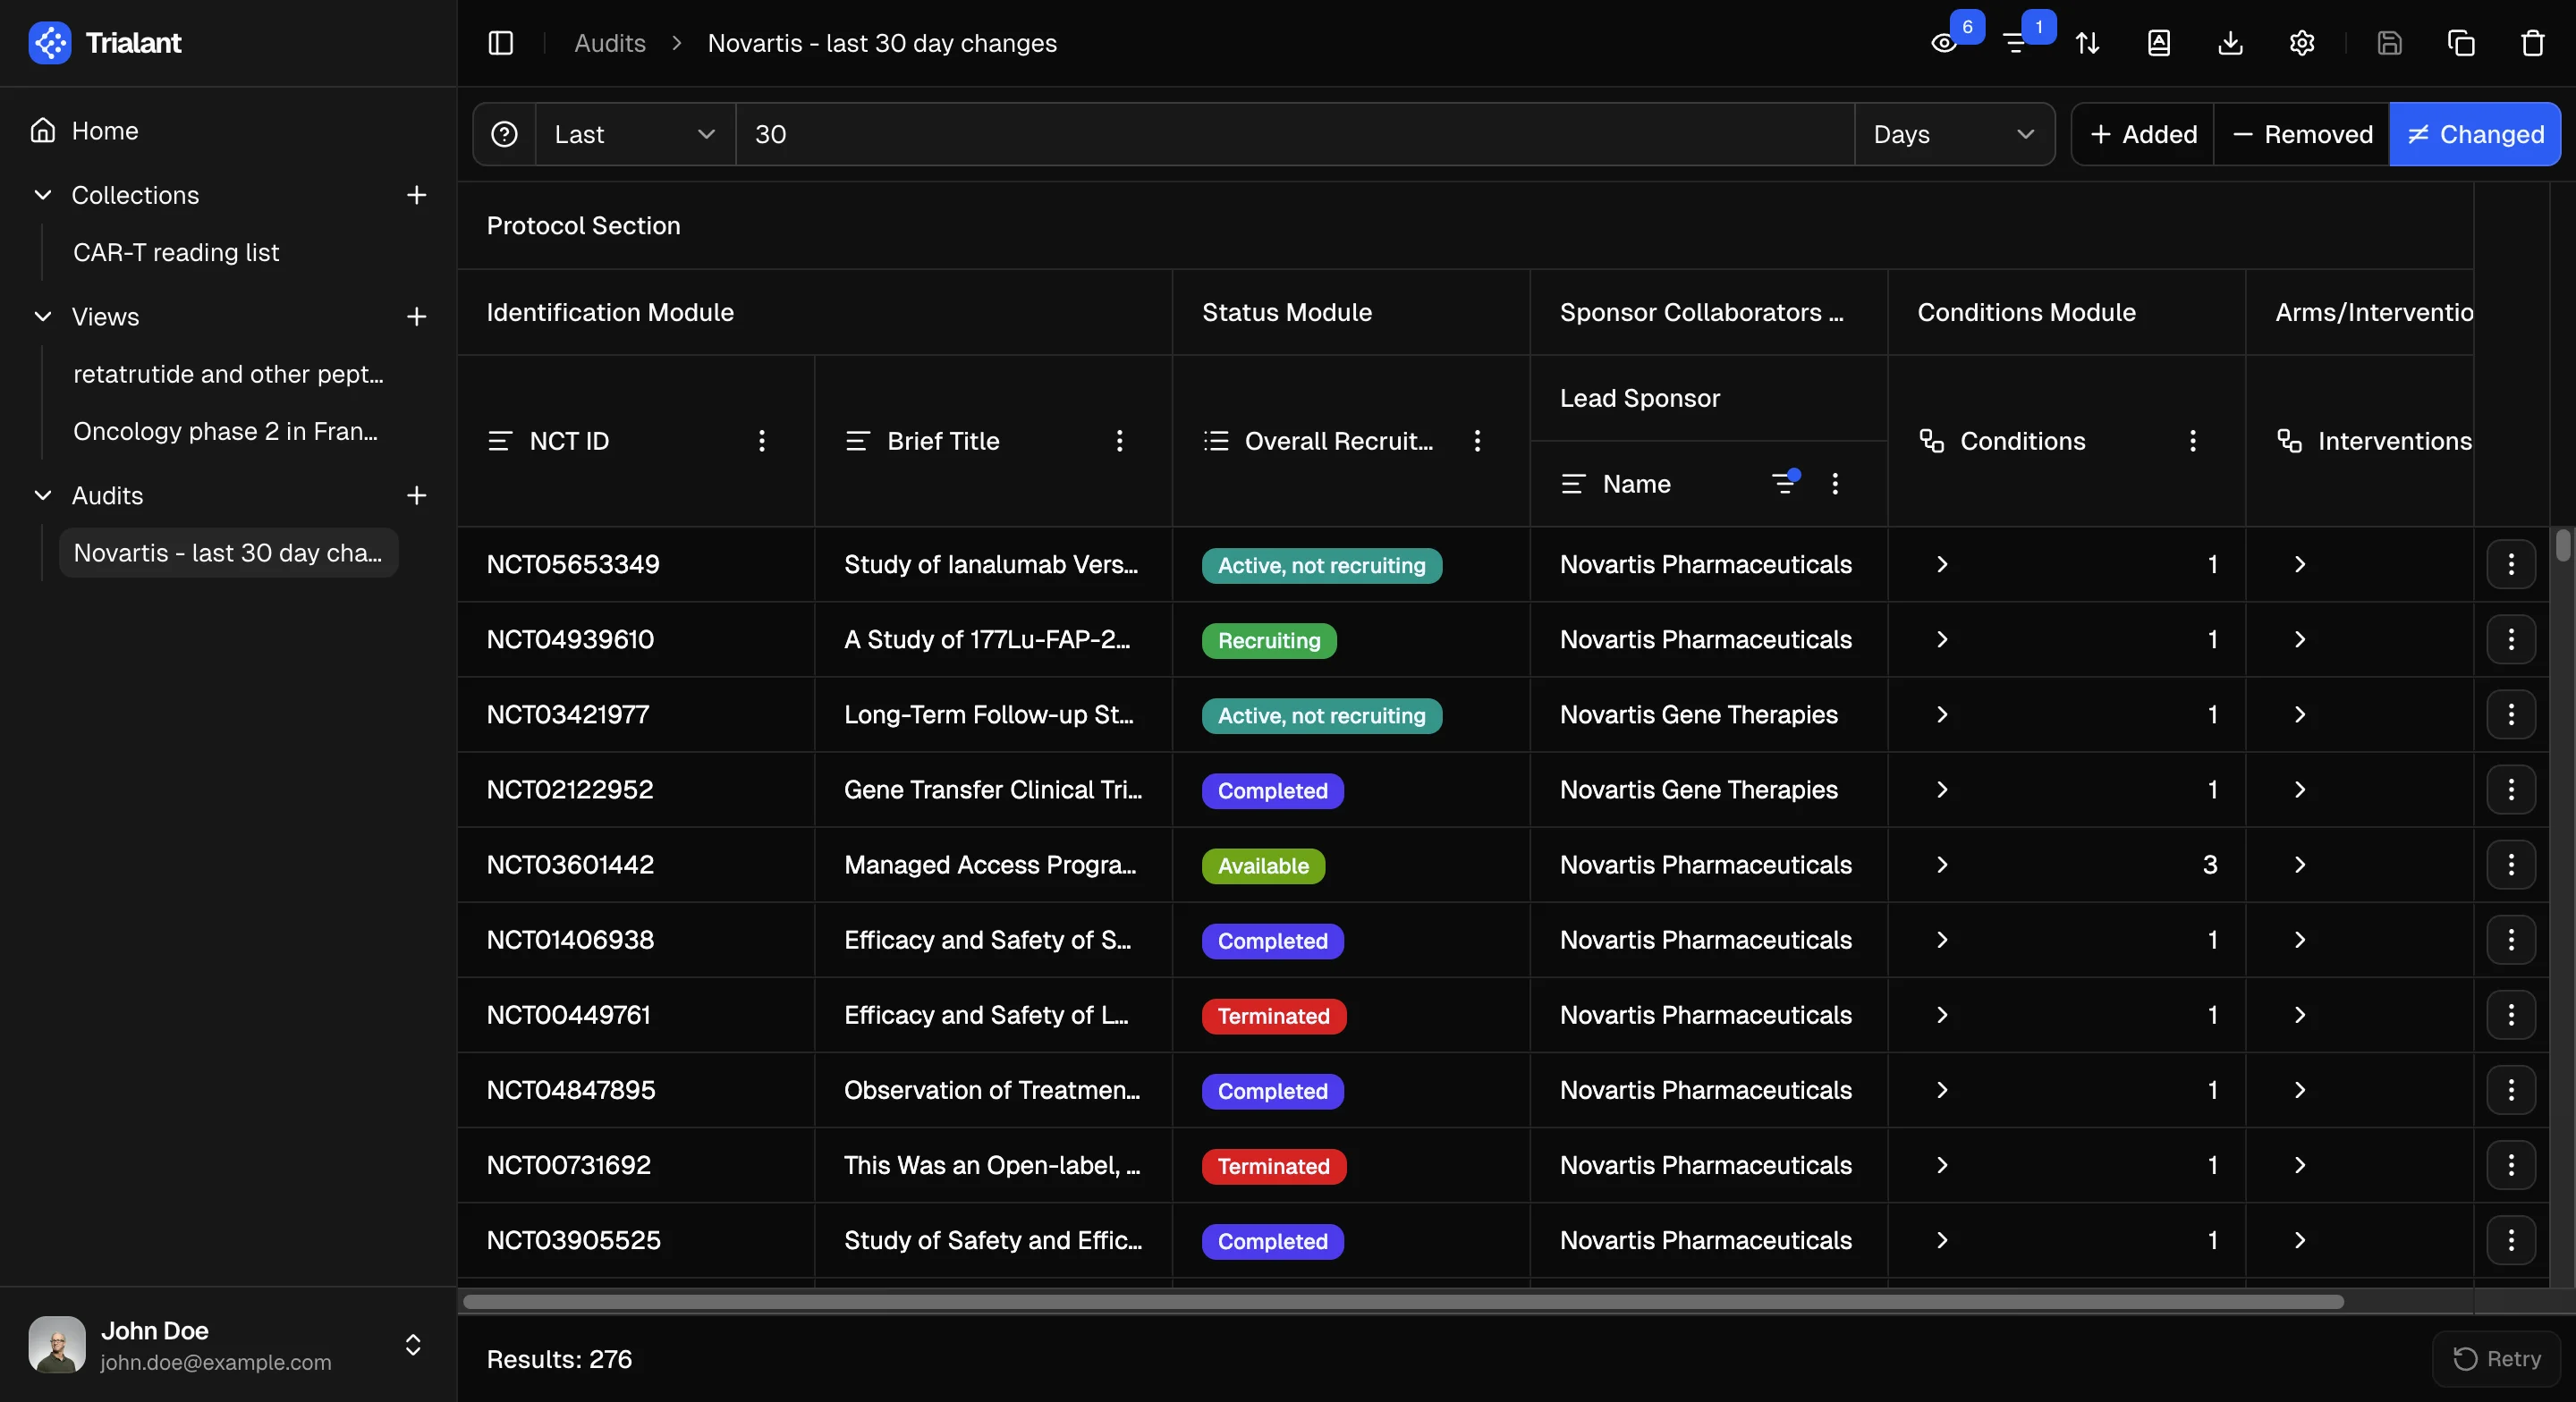Collapse the Collections section

[x=43, y=195]
